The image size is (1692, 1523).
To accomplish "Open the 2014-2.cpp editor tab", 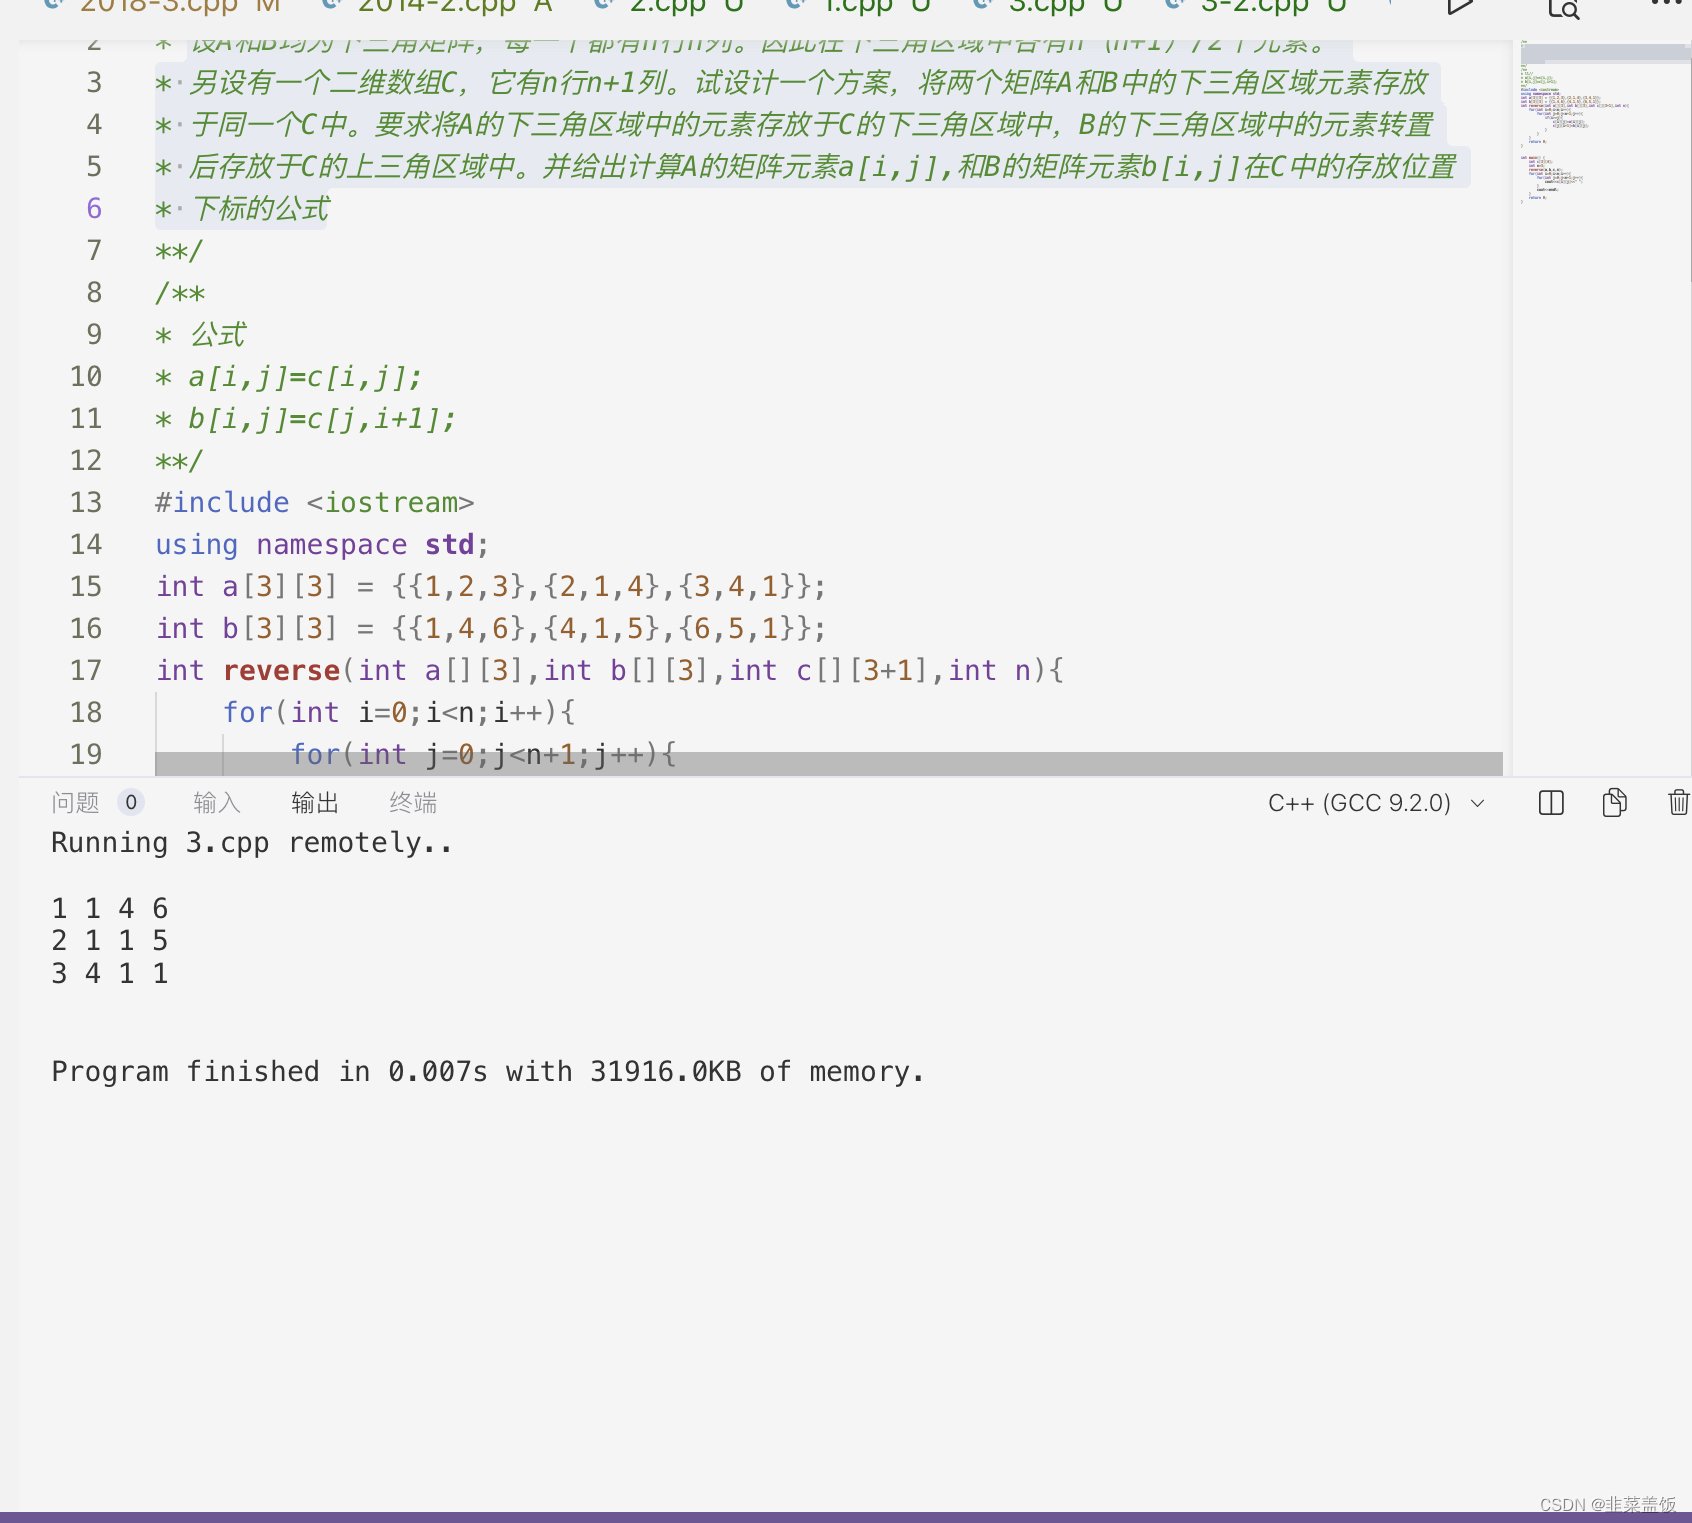I will click(436, 7).
